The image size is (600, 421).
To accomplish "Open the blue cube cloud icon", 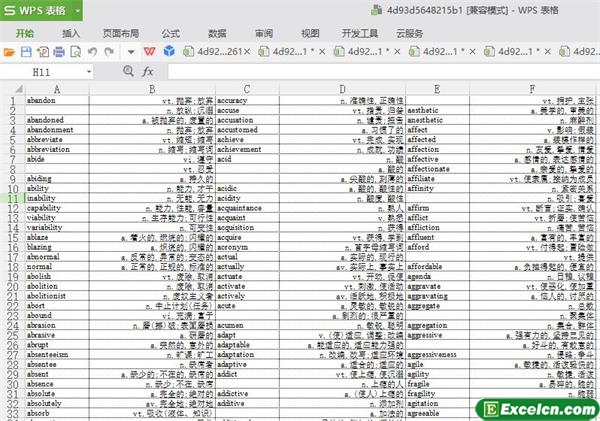I will pyautogui.click(x=169, y=51).
